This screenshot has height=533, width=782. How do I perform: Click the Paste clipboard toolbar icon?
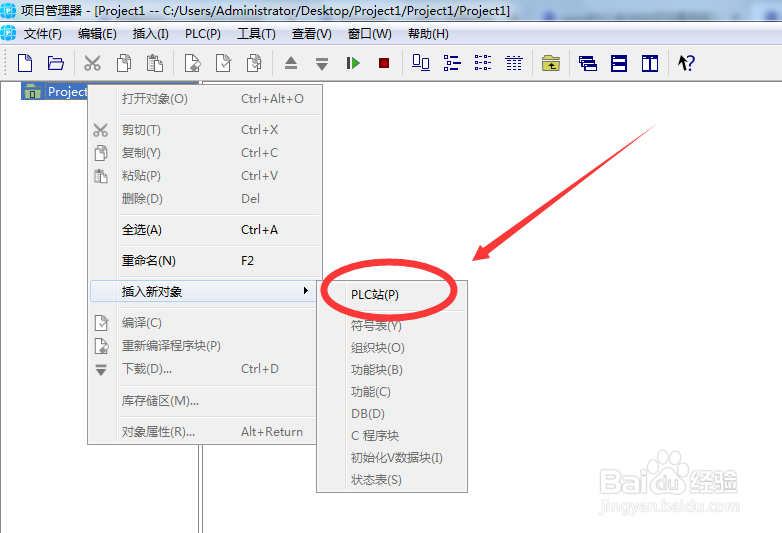click(155, 63)
